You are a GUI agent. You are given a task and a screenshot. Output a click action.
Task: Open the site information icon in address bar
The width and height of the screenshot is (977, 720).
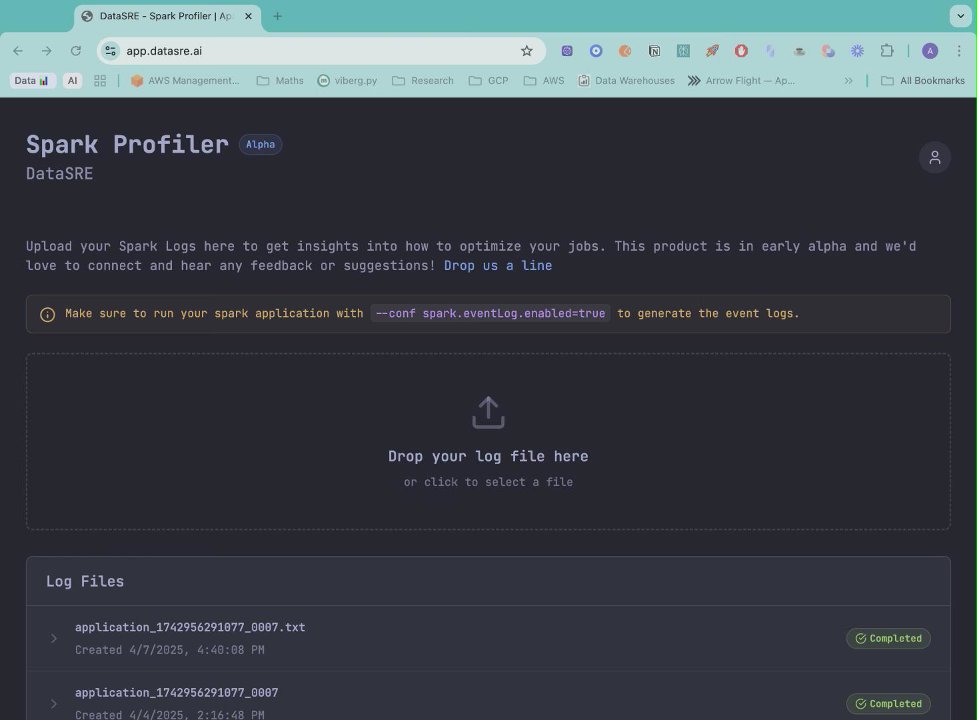[110, 51]
